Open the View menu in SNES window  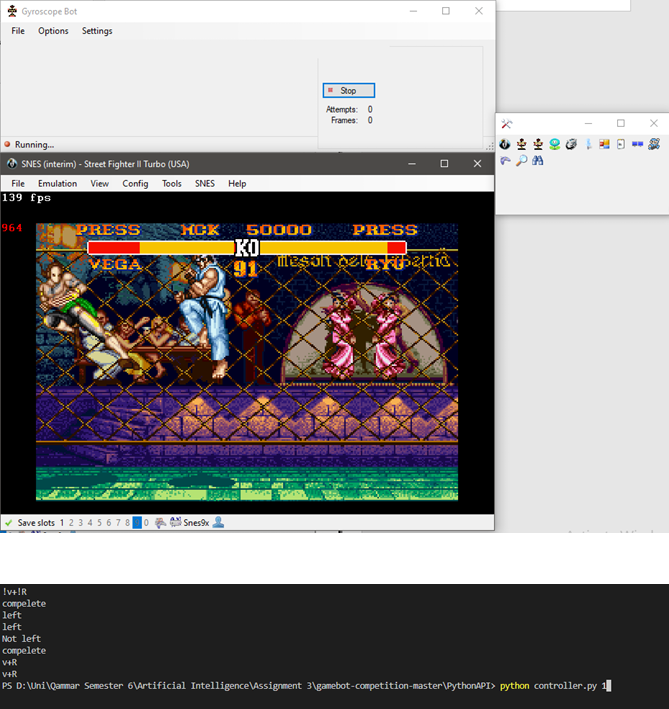coord(99,184)
